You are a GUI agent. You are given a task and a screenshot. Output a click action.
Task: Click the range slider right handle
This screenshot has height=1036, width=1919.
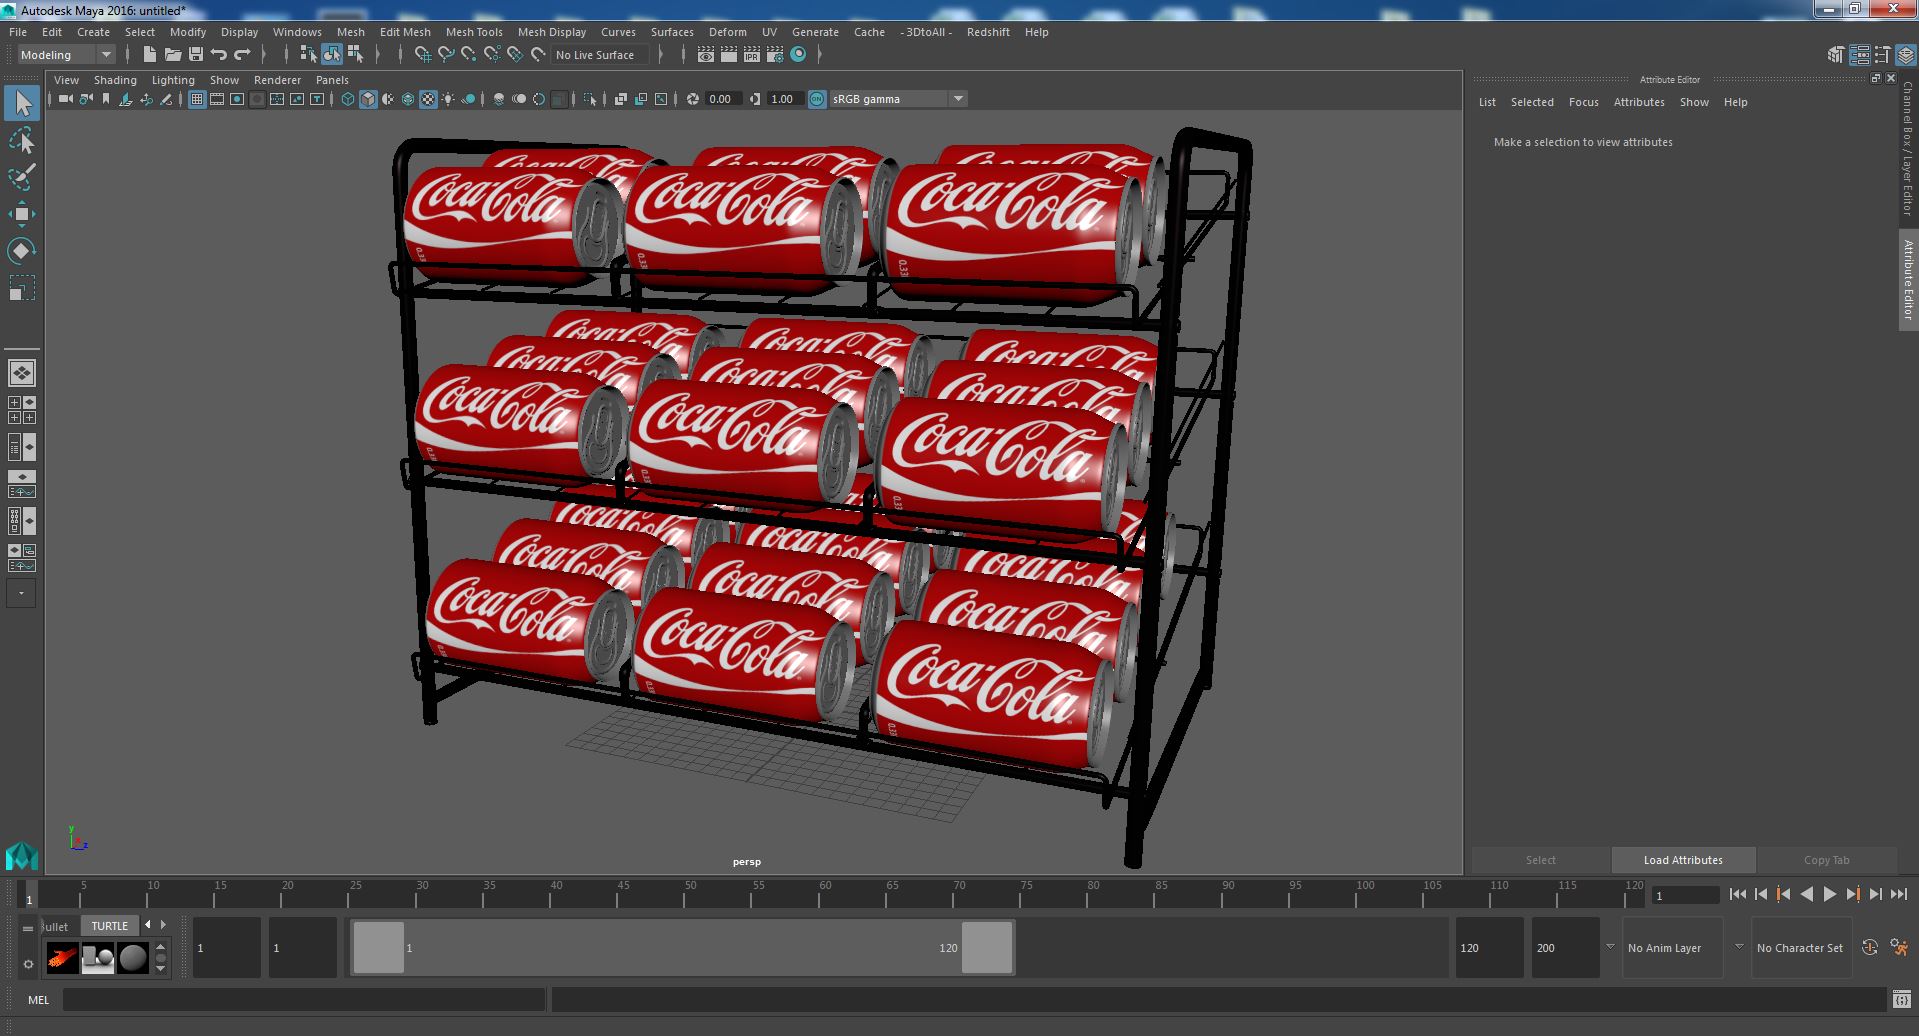pos(987,947)
